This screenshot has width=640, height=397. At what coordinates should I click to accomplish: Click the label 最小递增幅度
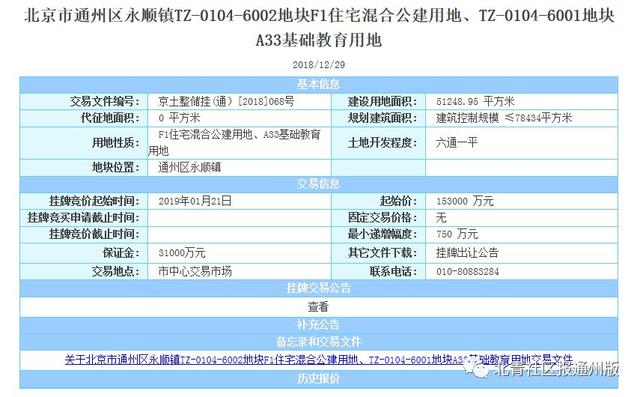pyautogui.click(x=382, y=234)
